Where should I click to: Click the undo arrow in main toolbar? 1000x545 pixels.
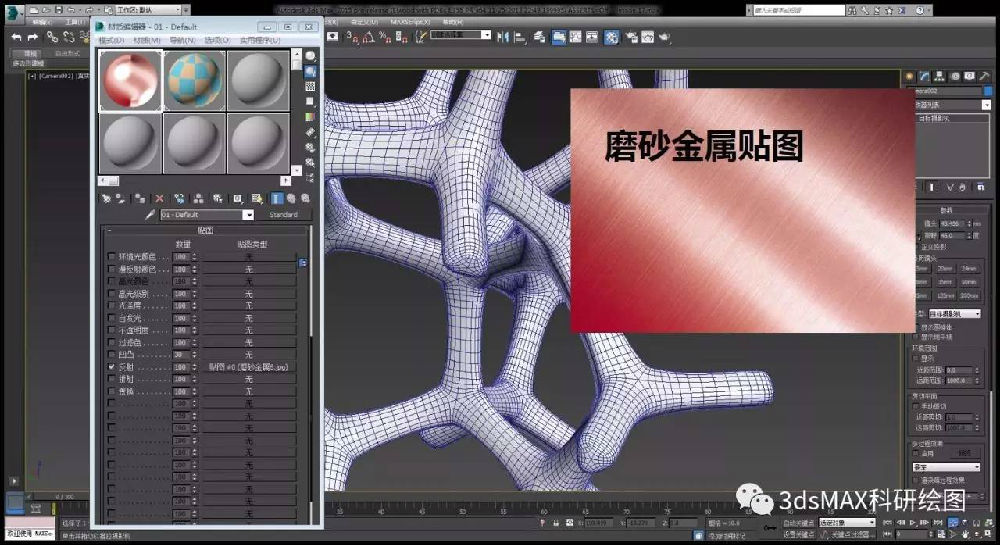coord(17,36)
